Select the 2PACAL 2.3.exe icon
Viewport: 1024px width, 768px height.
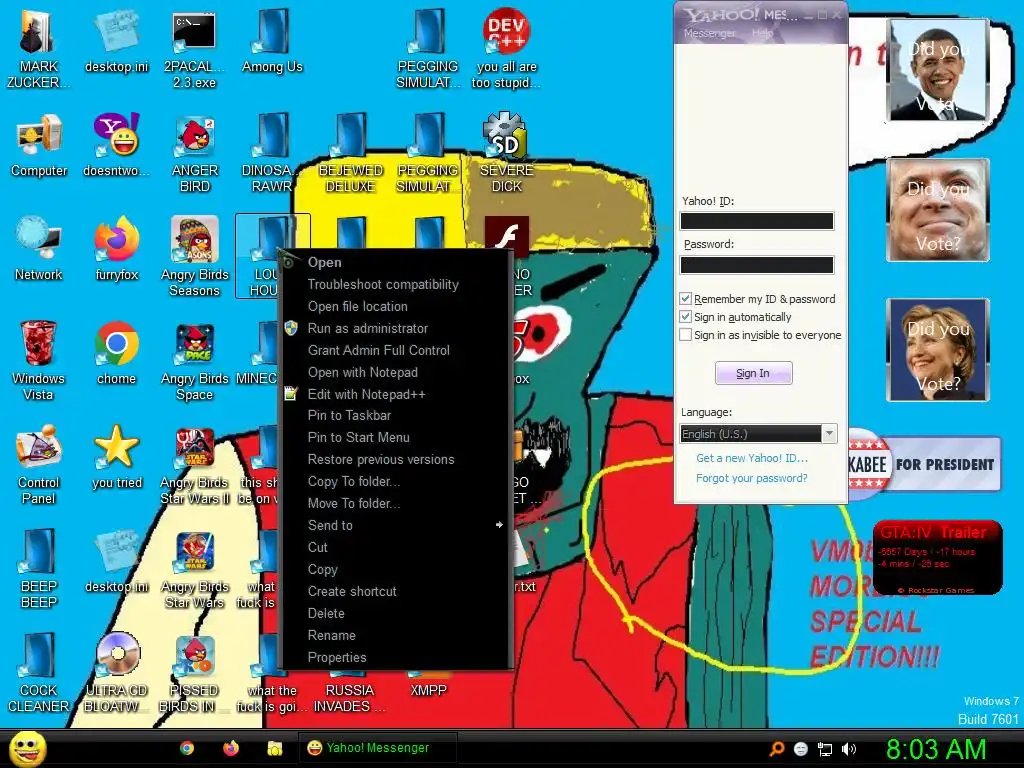pos(194,50)
